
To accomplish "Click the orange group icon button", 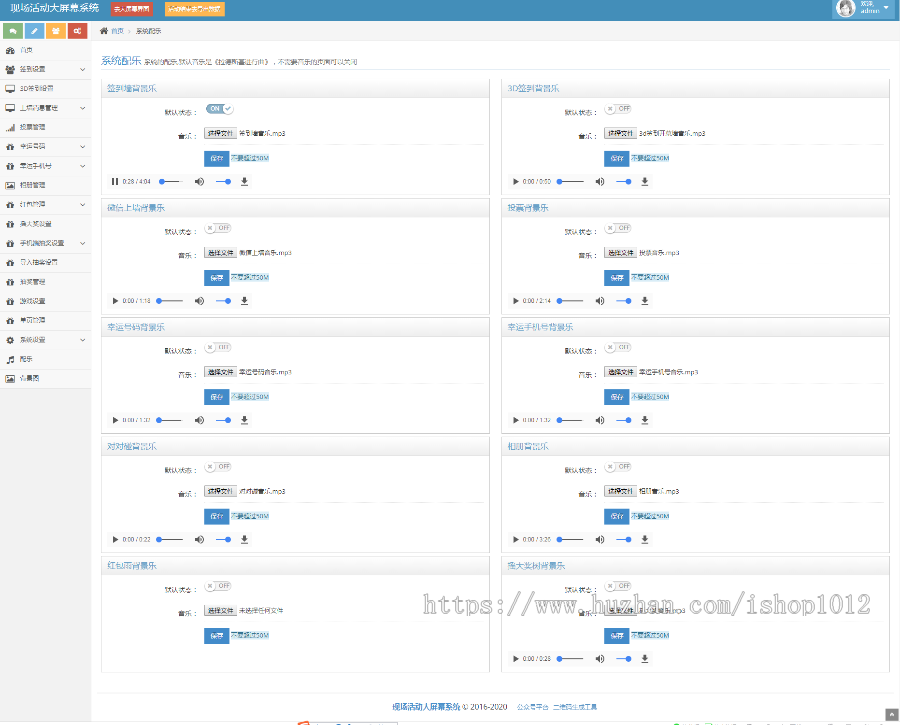I will pos(56,31).
